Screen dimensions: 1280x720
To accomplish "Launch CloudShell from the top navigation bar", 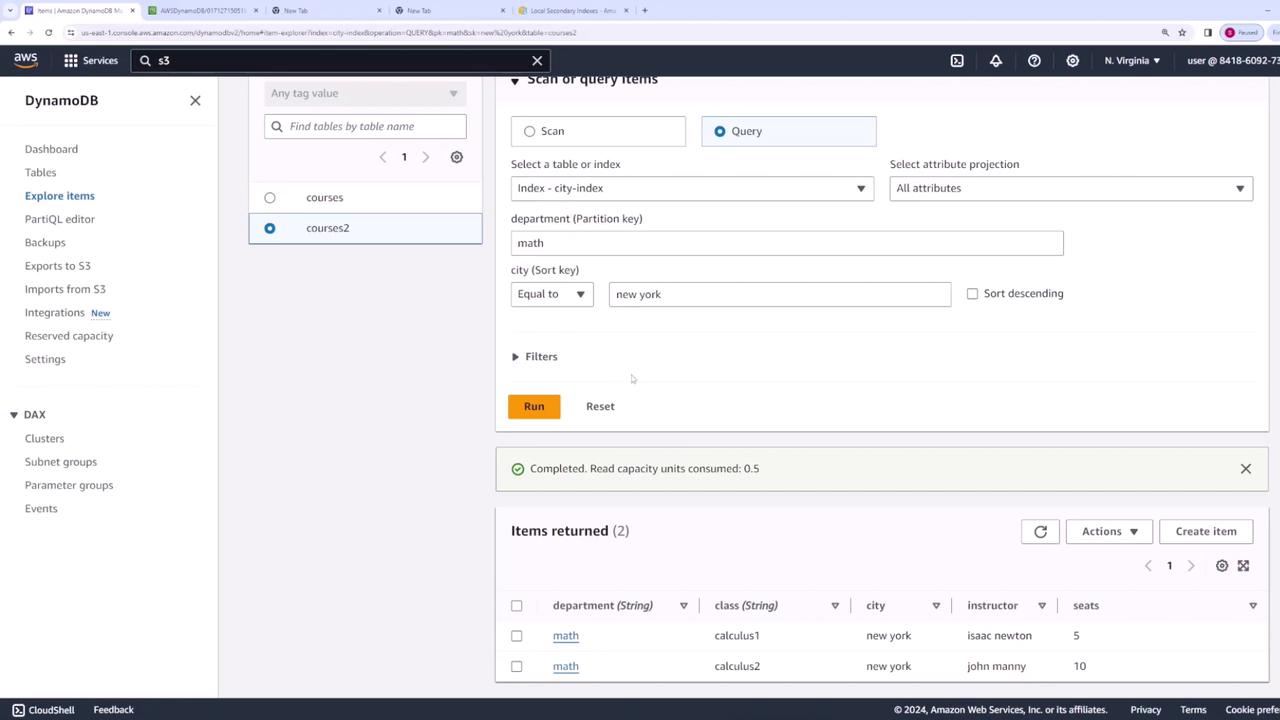I will point(957,61).
